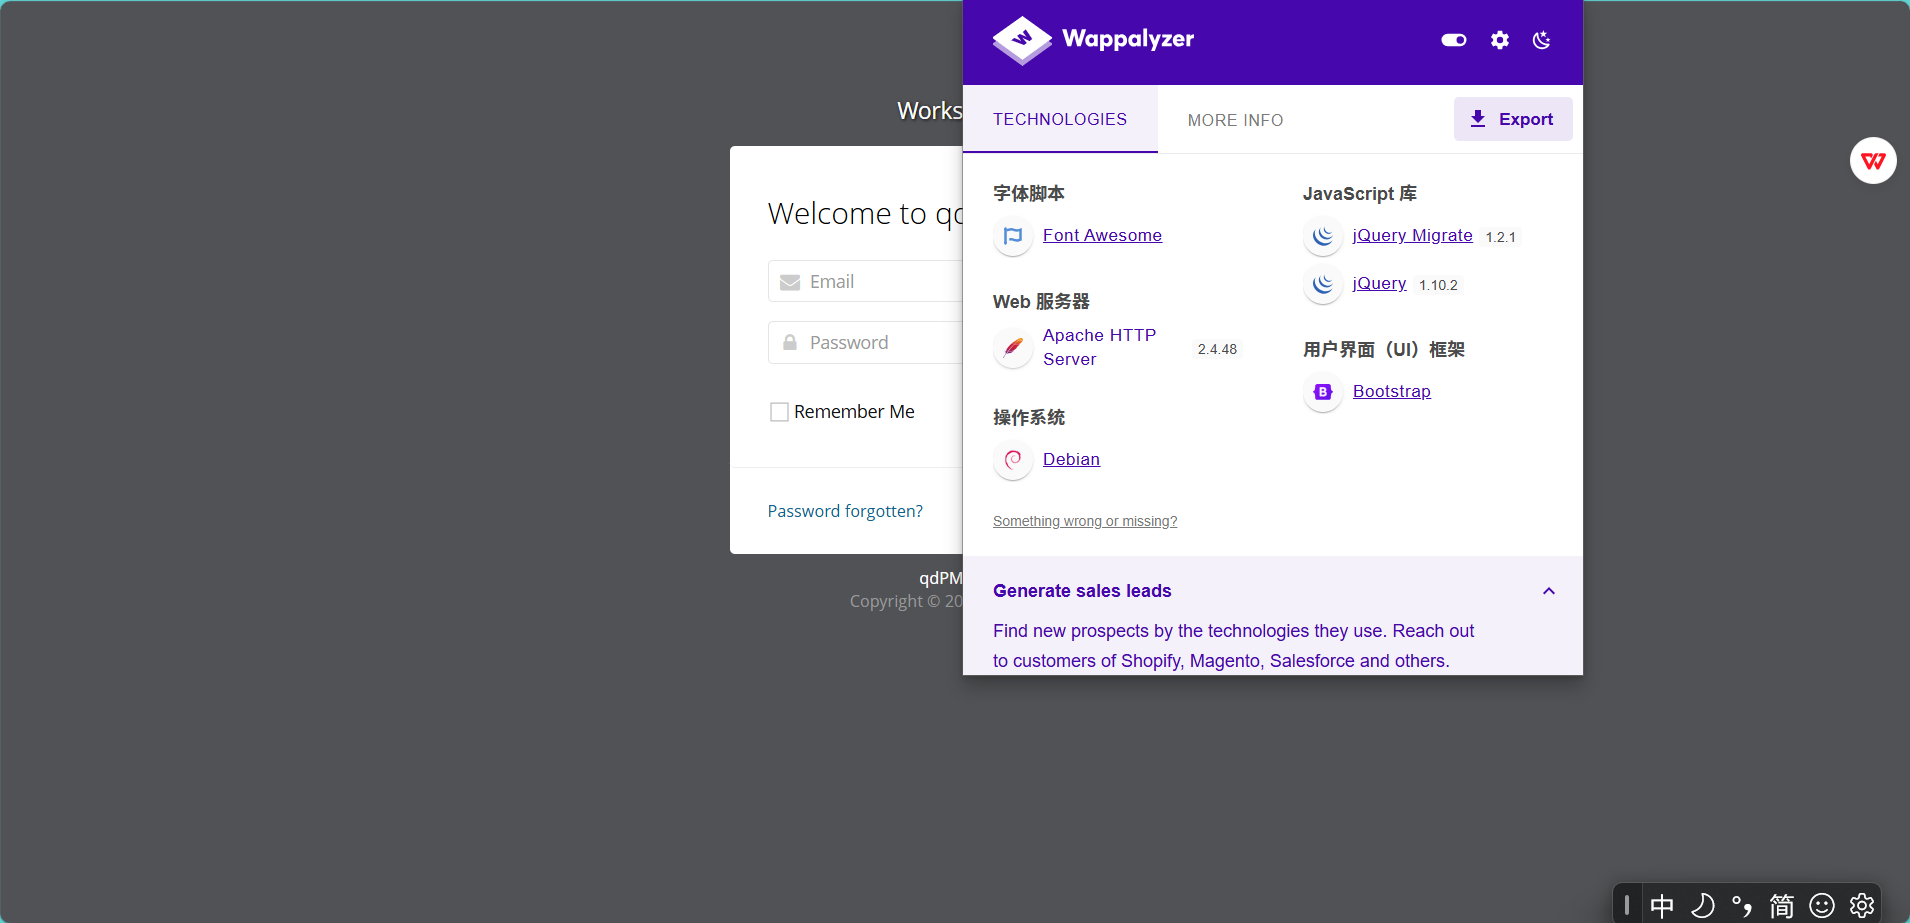Click the Password forgotten? link
The width and height of the screenshot is (1910, 923).
(845, 511)
